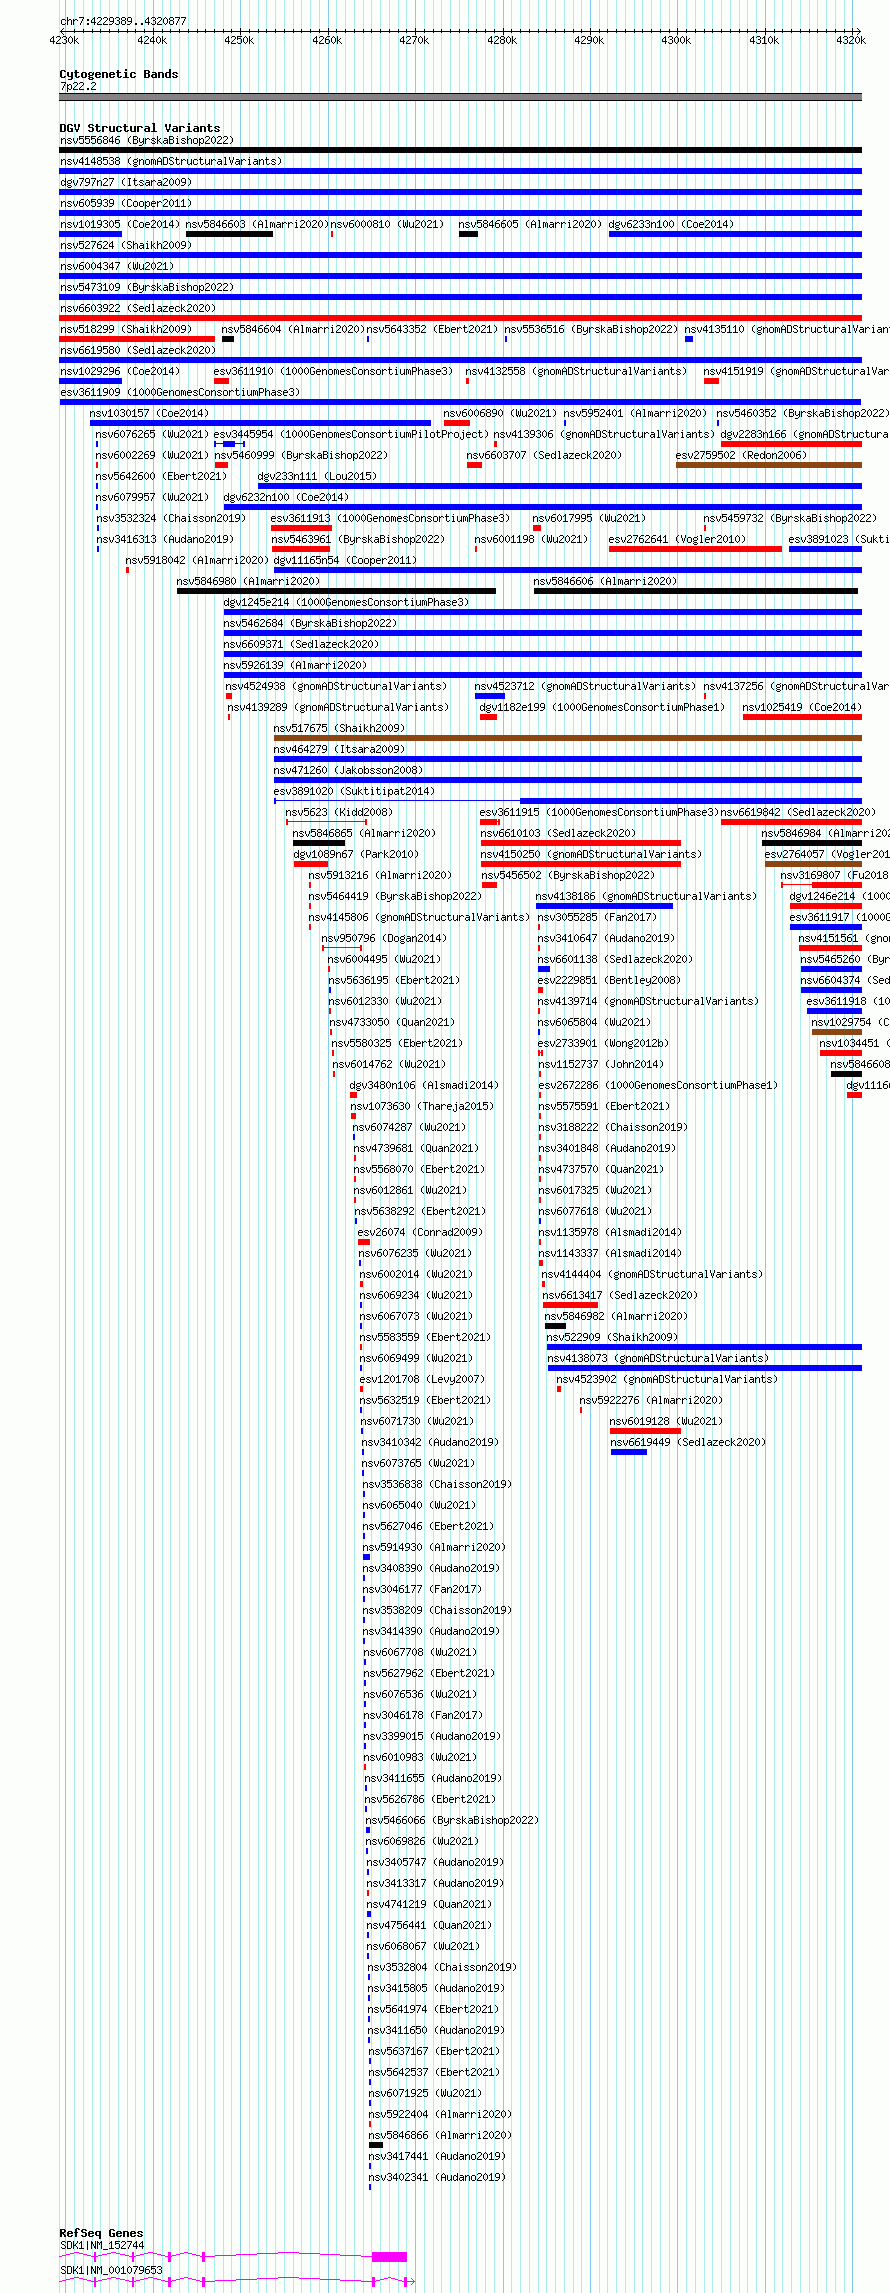Open nsv5846603 (Almarri2020) variant label
This screenshot has width=890, height=2293.
256,225
